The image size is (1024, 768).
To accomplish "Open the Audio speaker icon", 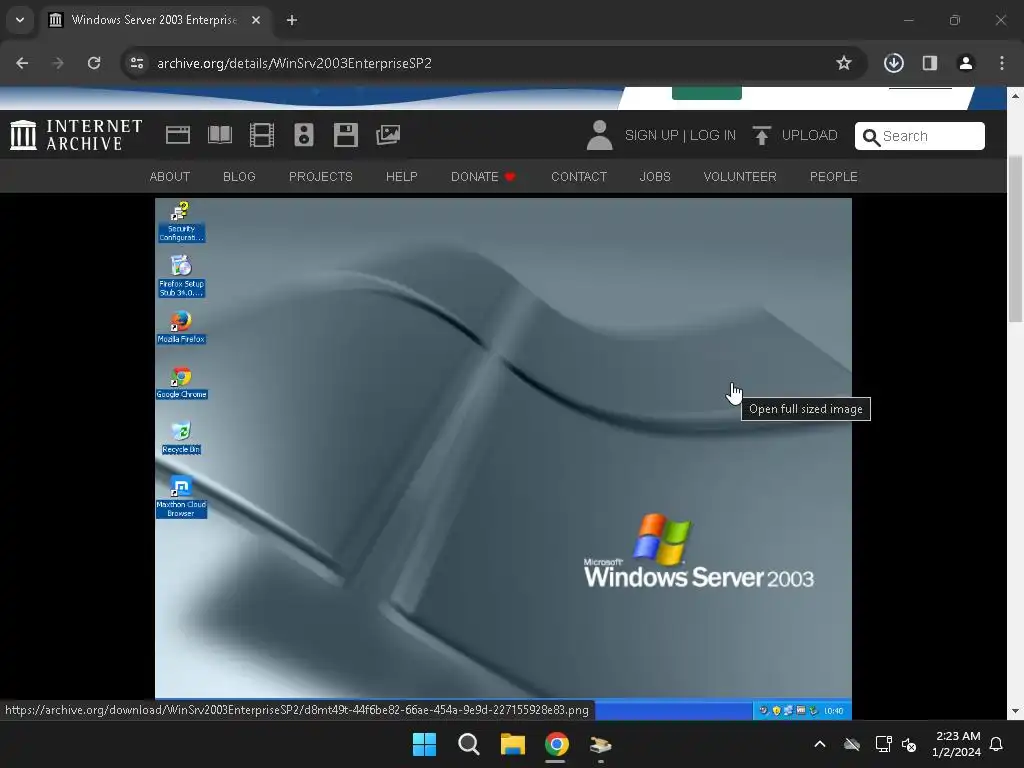I will (304, 135).
